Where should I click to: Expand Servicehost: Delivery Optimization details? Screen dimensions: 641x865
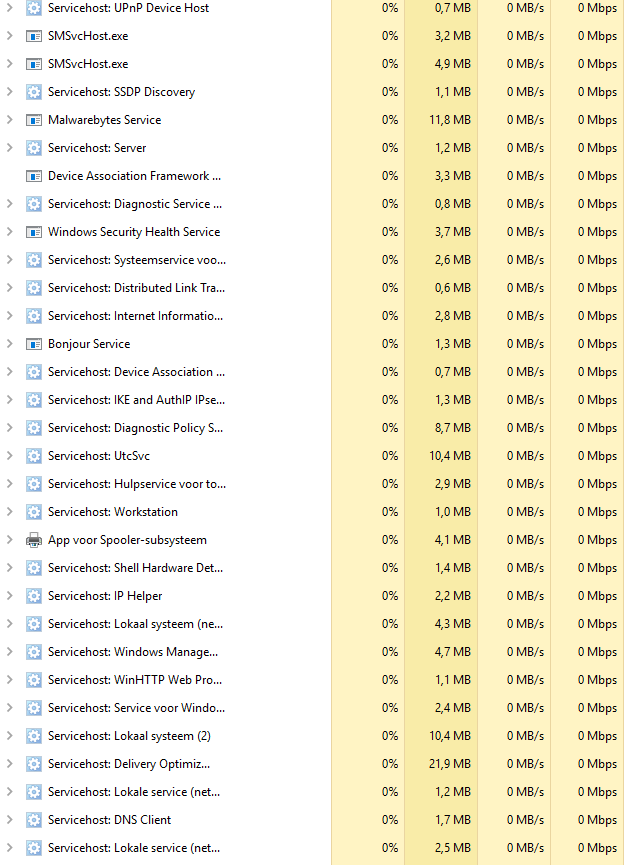tap(9, 764)
